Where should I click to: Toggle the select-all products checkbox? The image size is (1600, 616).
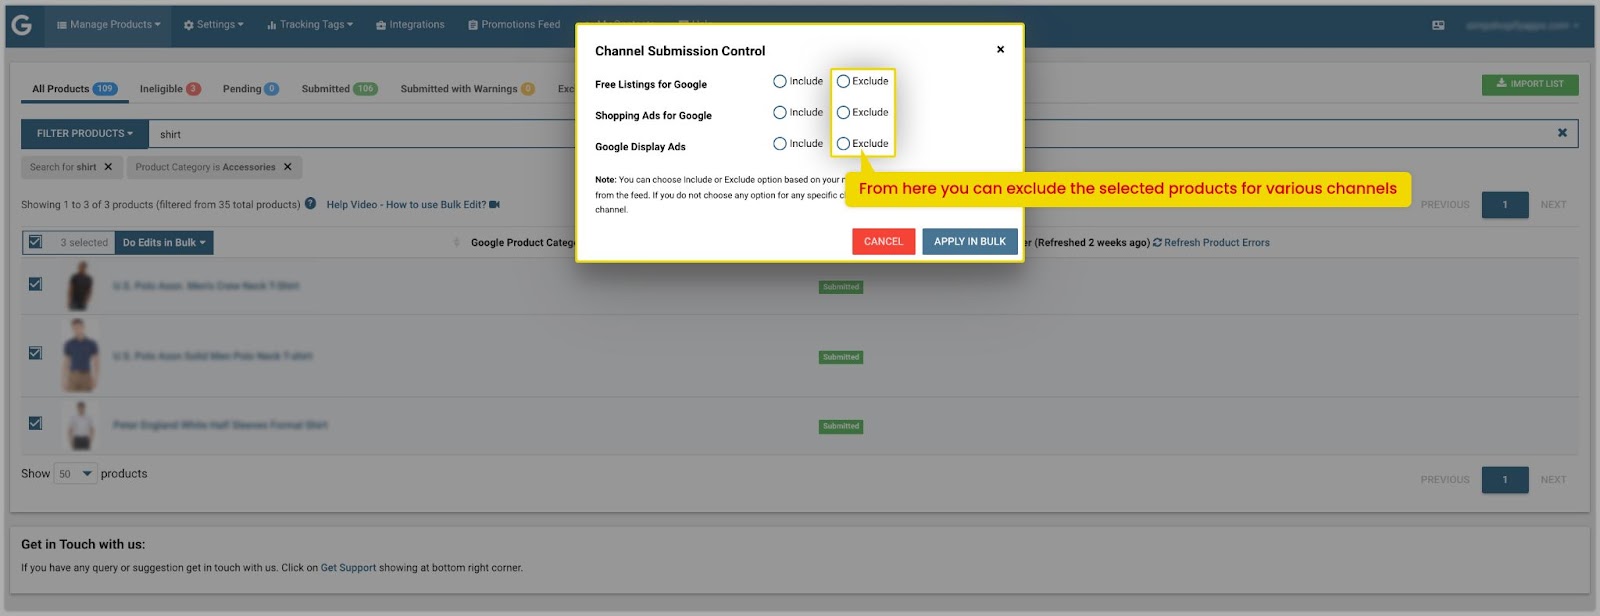(x=35, y=242)
